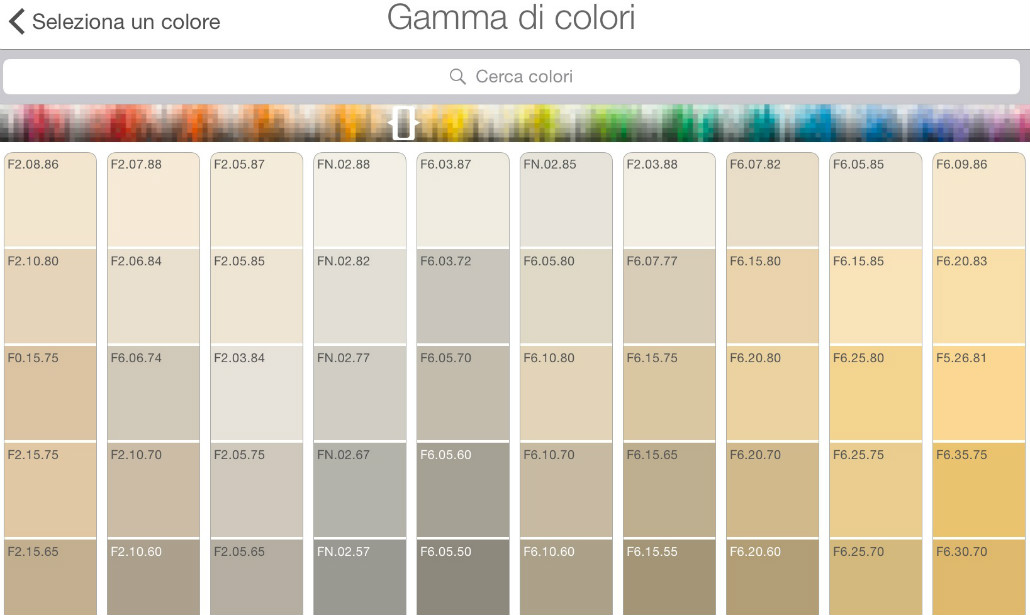Go back via Seleziona un colore
Viewport: 1030px width, 615px height.
[125, 21]
